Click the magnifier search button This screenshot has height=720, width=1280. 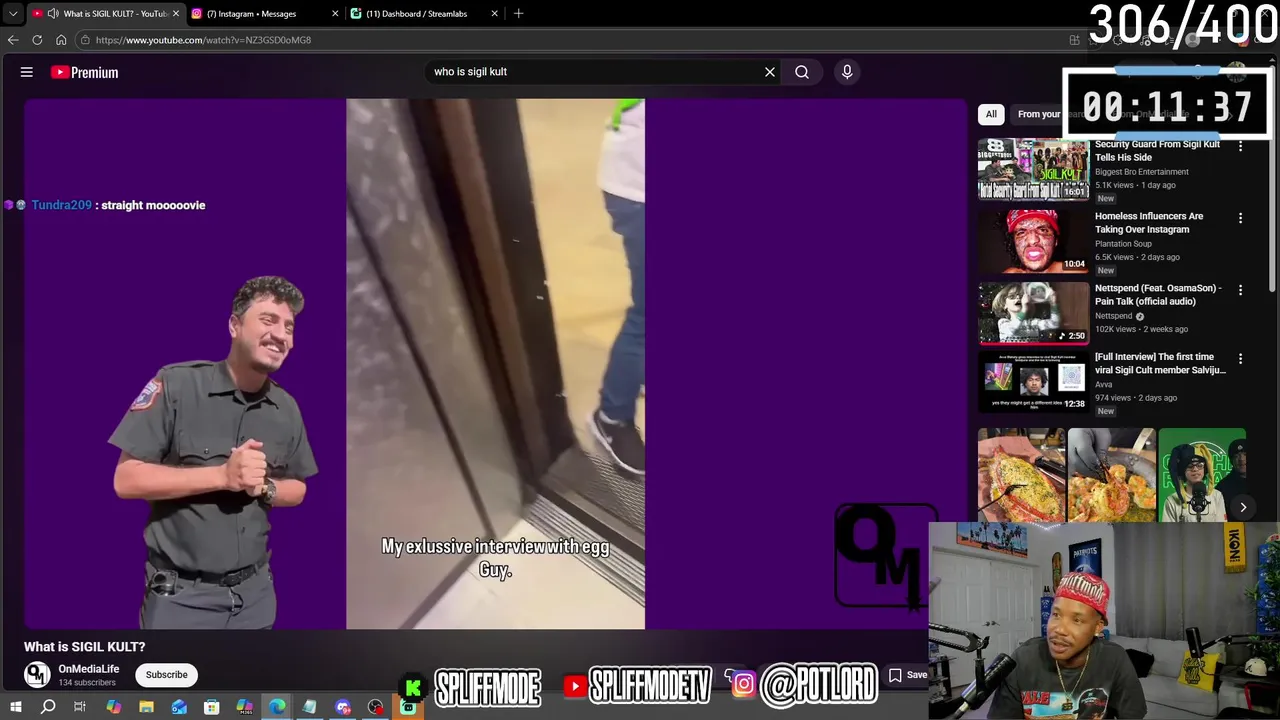tap(802, 72)
